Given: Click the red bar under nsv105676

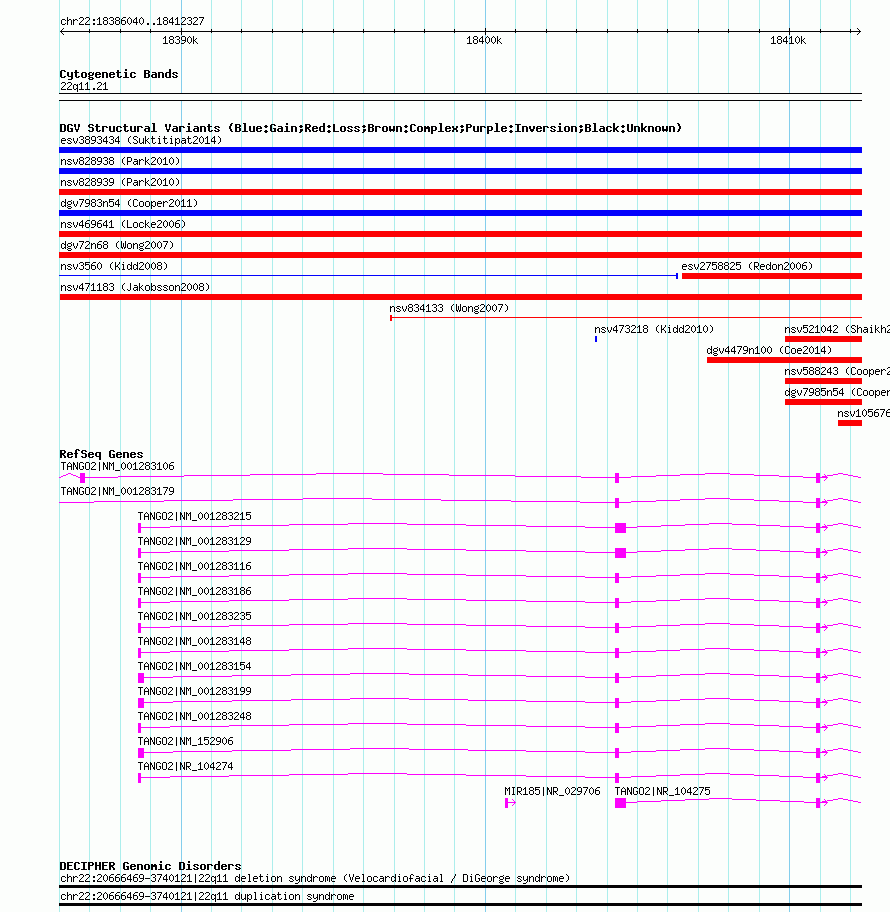Looking at the screenshot, I should pyautogui.click(x=849, y=423).
